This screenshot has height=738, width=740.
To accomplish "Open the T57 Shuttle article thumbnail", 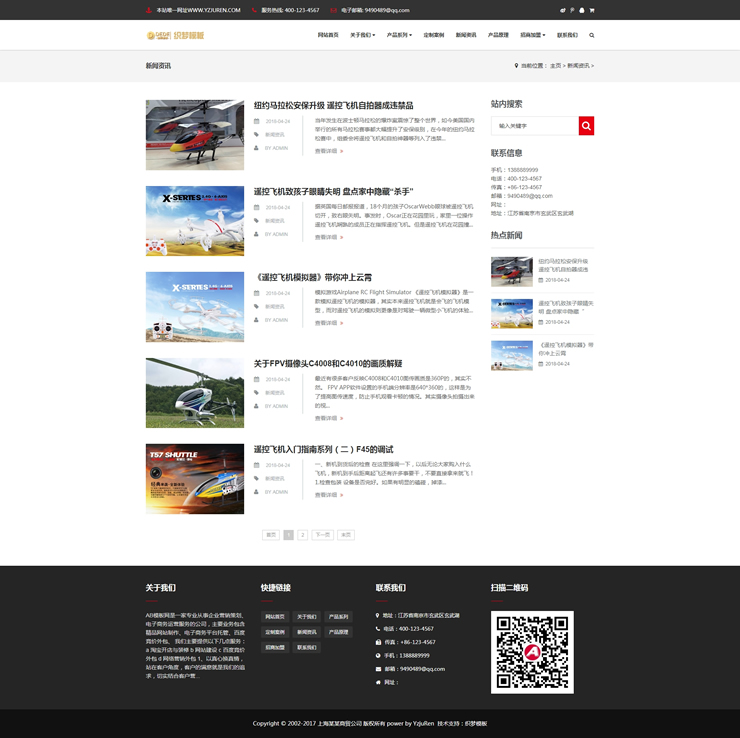I will click(x=195, y=479).
